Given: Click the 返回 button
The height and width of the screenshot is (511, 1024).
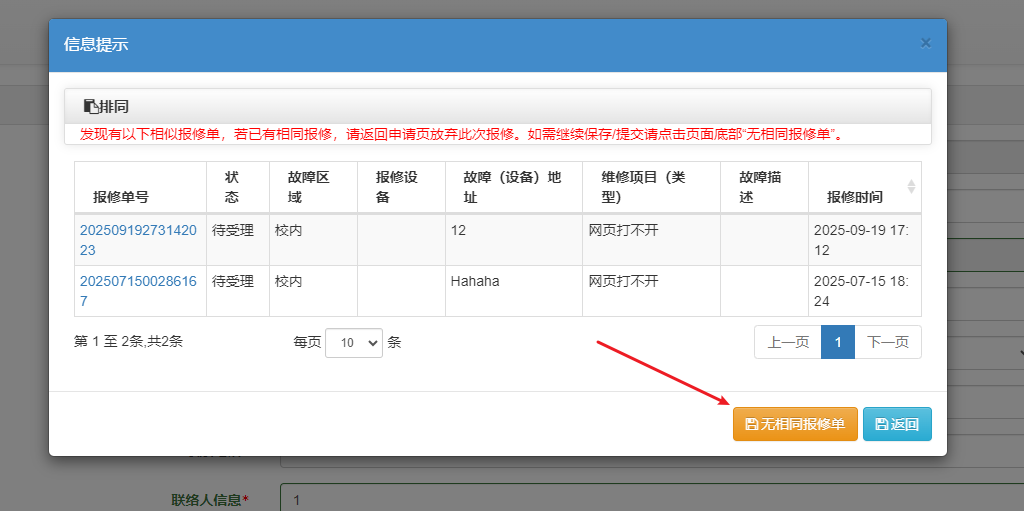Looking at the screenshot, I should click(897, 424).
